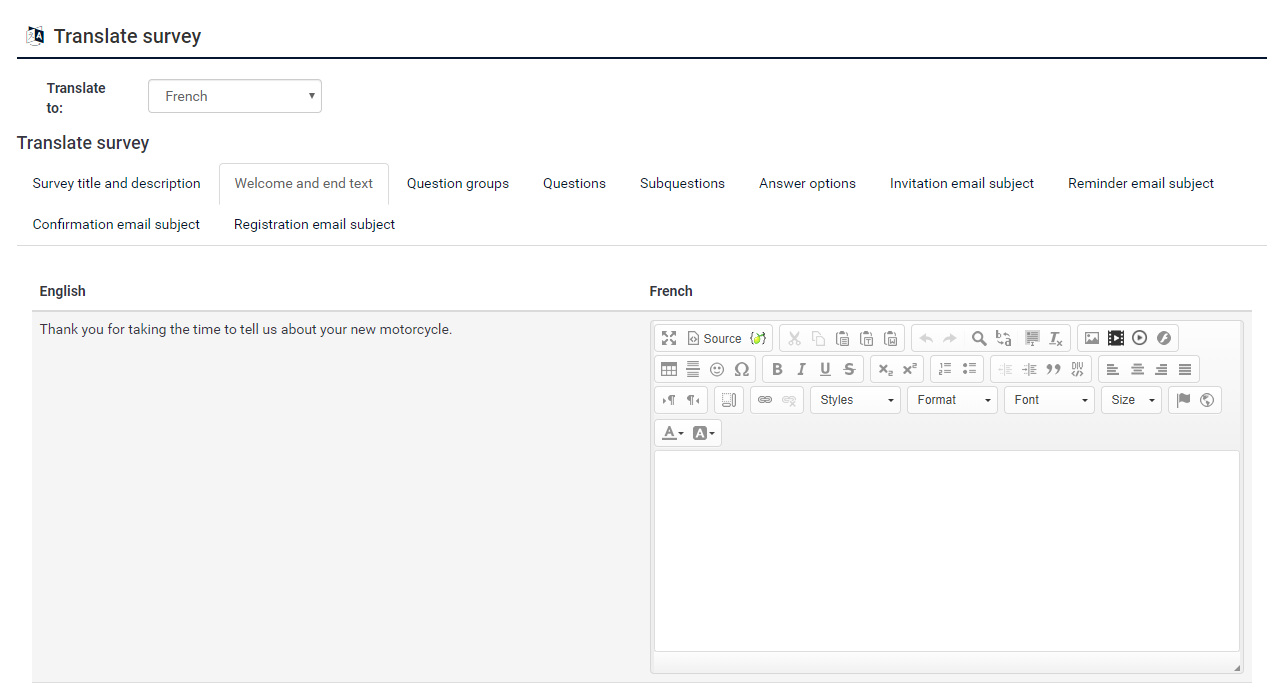1277x688 pixels.
Task: Insert an image into the editor
Action: [1092, 338]
